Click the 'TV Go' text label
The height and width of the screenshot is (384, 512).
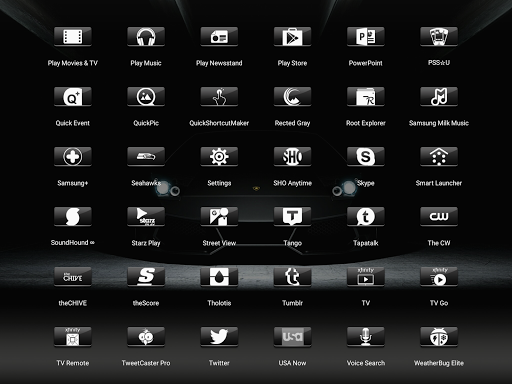[439, 303]
